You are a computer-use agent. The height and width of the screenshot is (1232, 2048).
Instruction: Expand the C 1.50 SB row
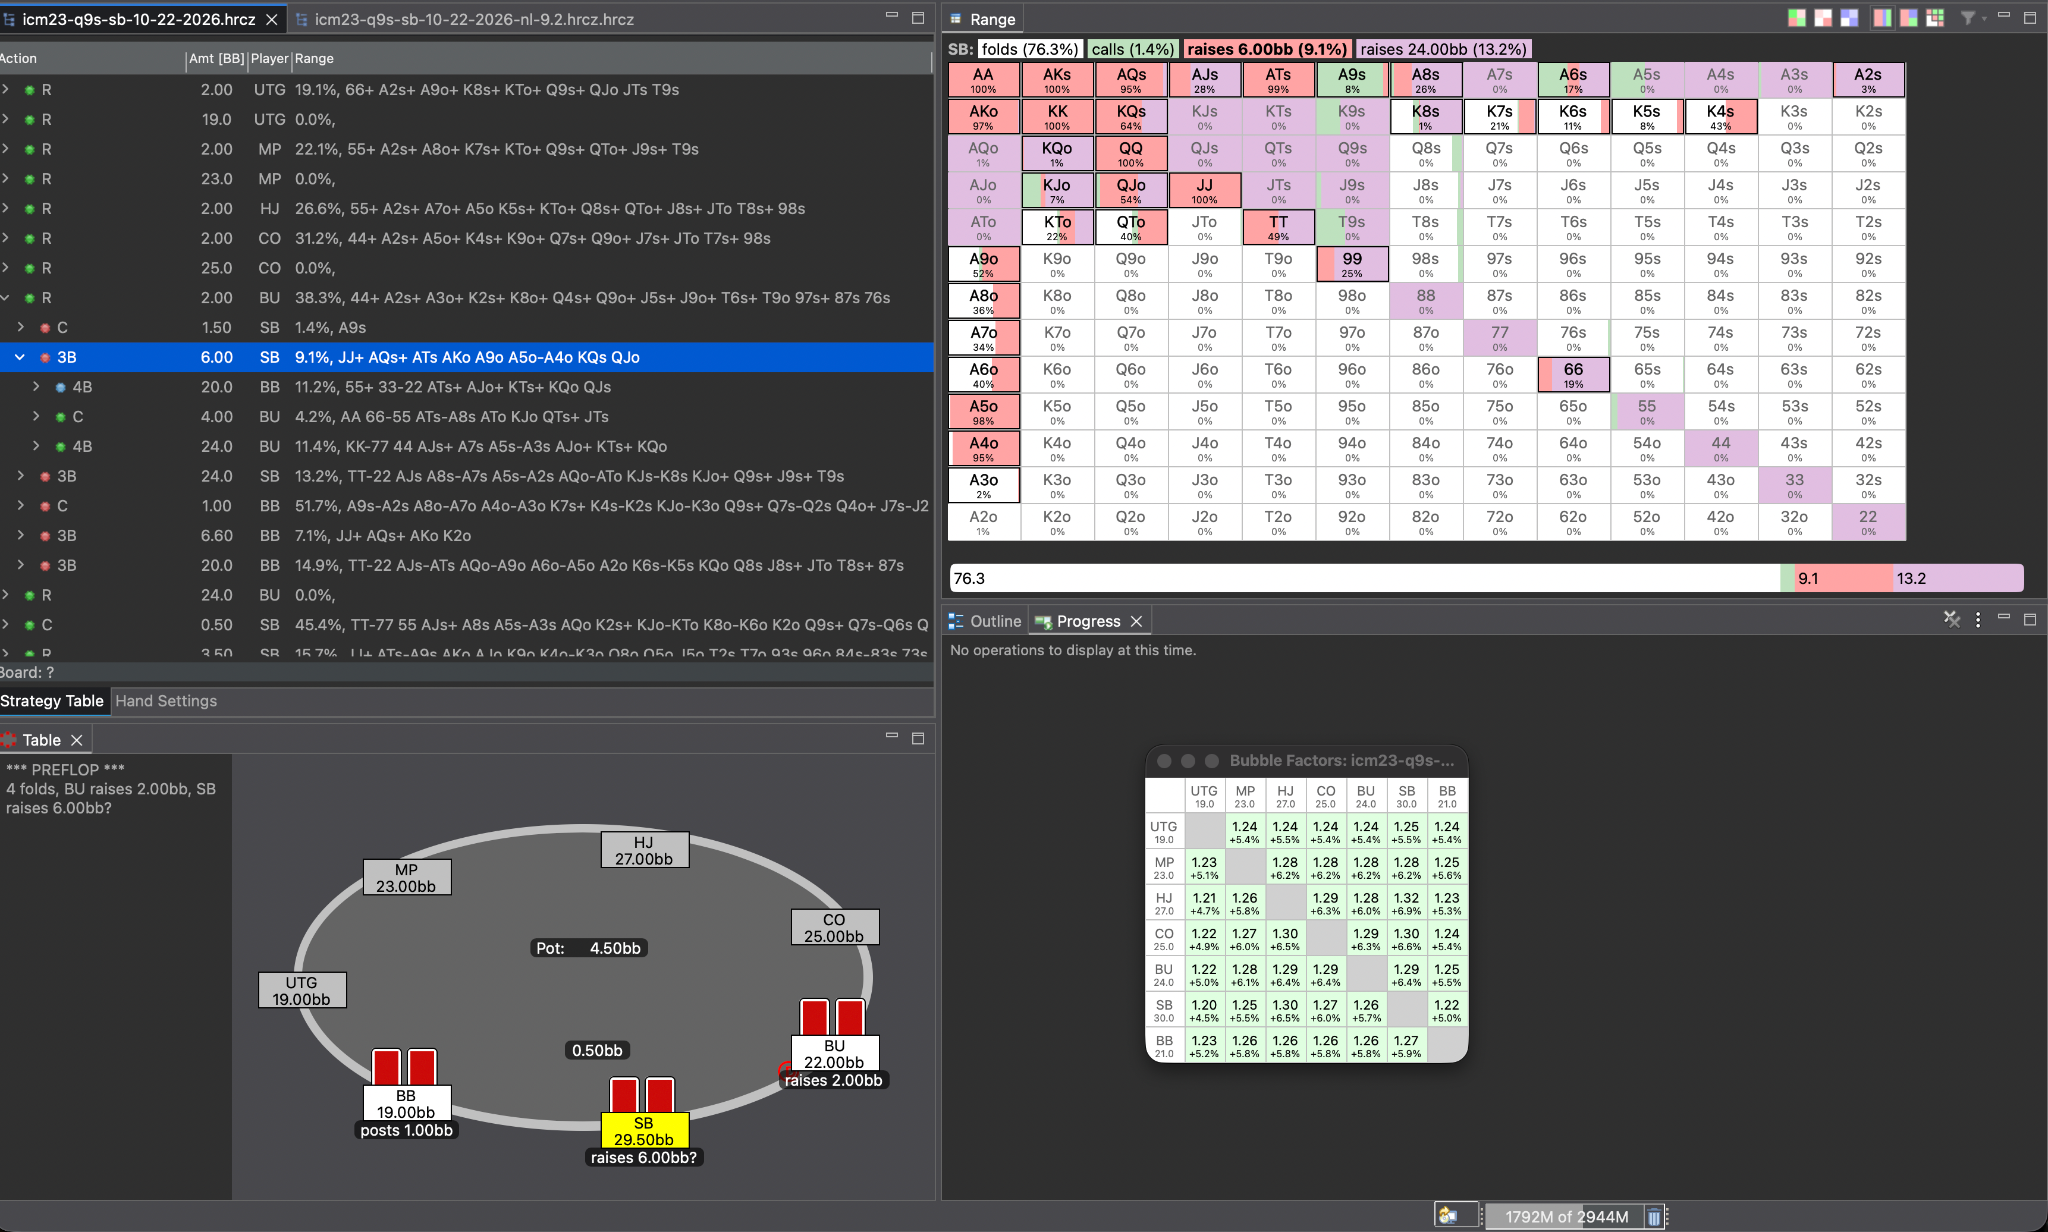pos(19,327)
